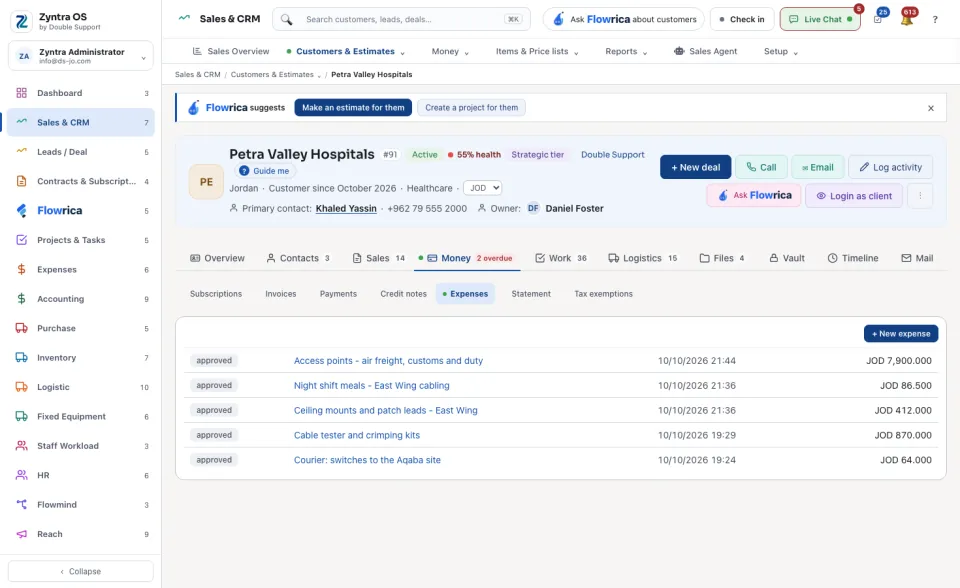
Task: Click the New expense button
Action: (x=901, y=334)
